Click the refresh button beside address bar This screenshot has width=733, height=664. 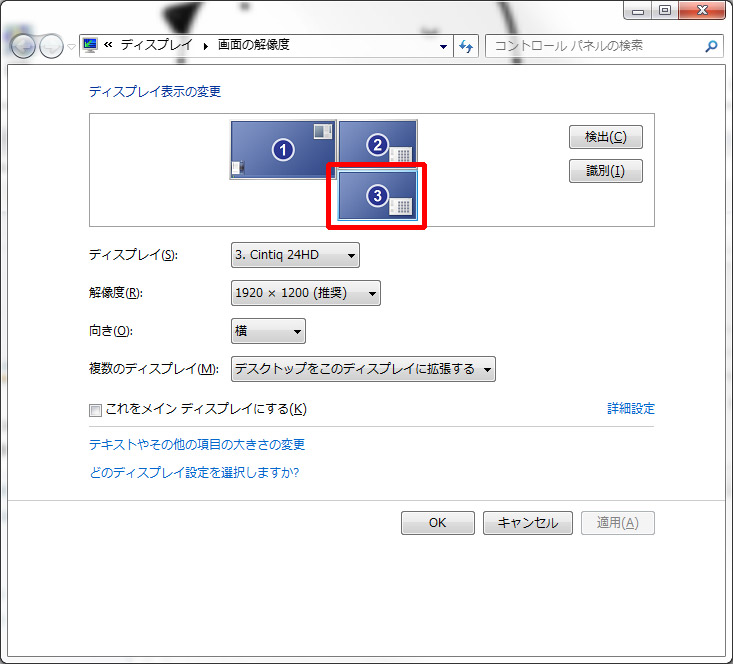466,46
